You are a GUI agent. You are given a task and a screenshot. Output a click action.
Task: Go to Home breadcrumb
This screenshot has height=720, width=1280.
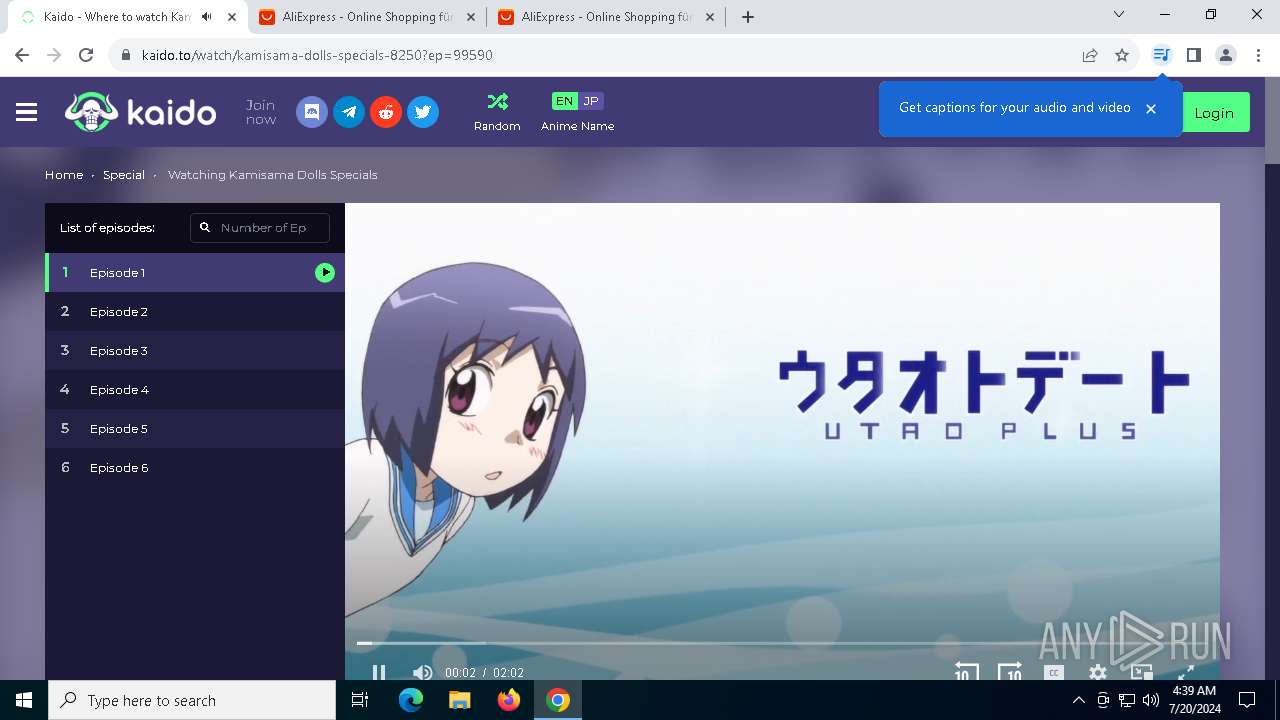tap(64, 175)
